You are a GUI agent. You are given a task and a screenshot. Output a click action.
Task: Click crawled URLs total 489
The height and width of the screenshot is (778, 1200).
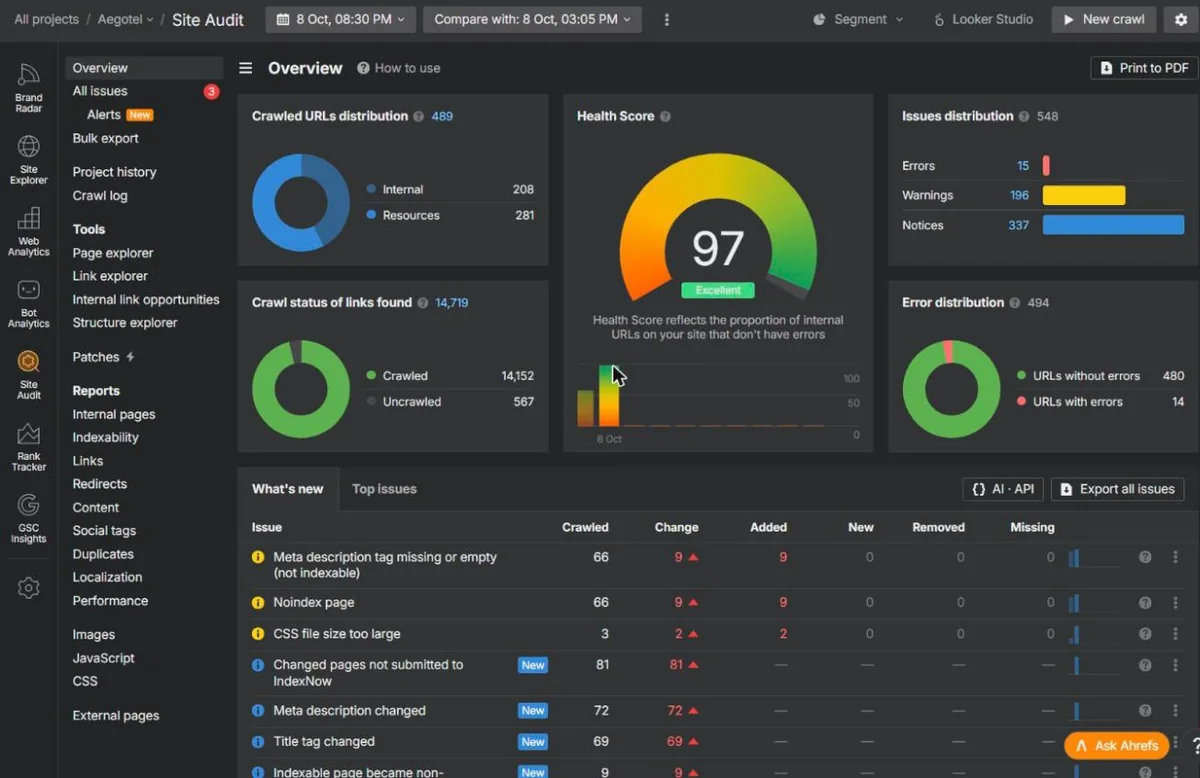click(x=442, y=116)
